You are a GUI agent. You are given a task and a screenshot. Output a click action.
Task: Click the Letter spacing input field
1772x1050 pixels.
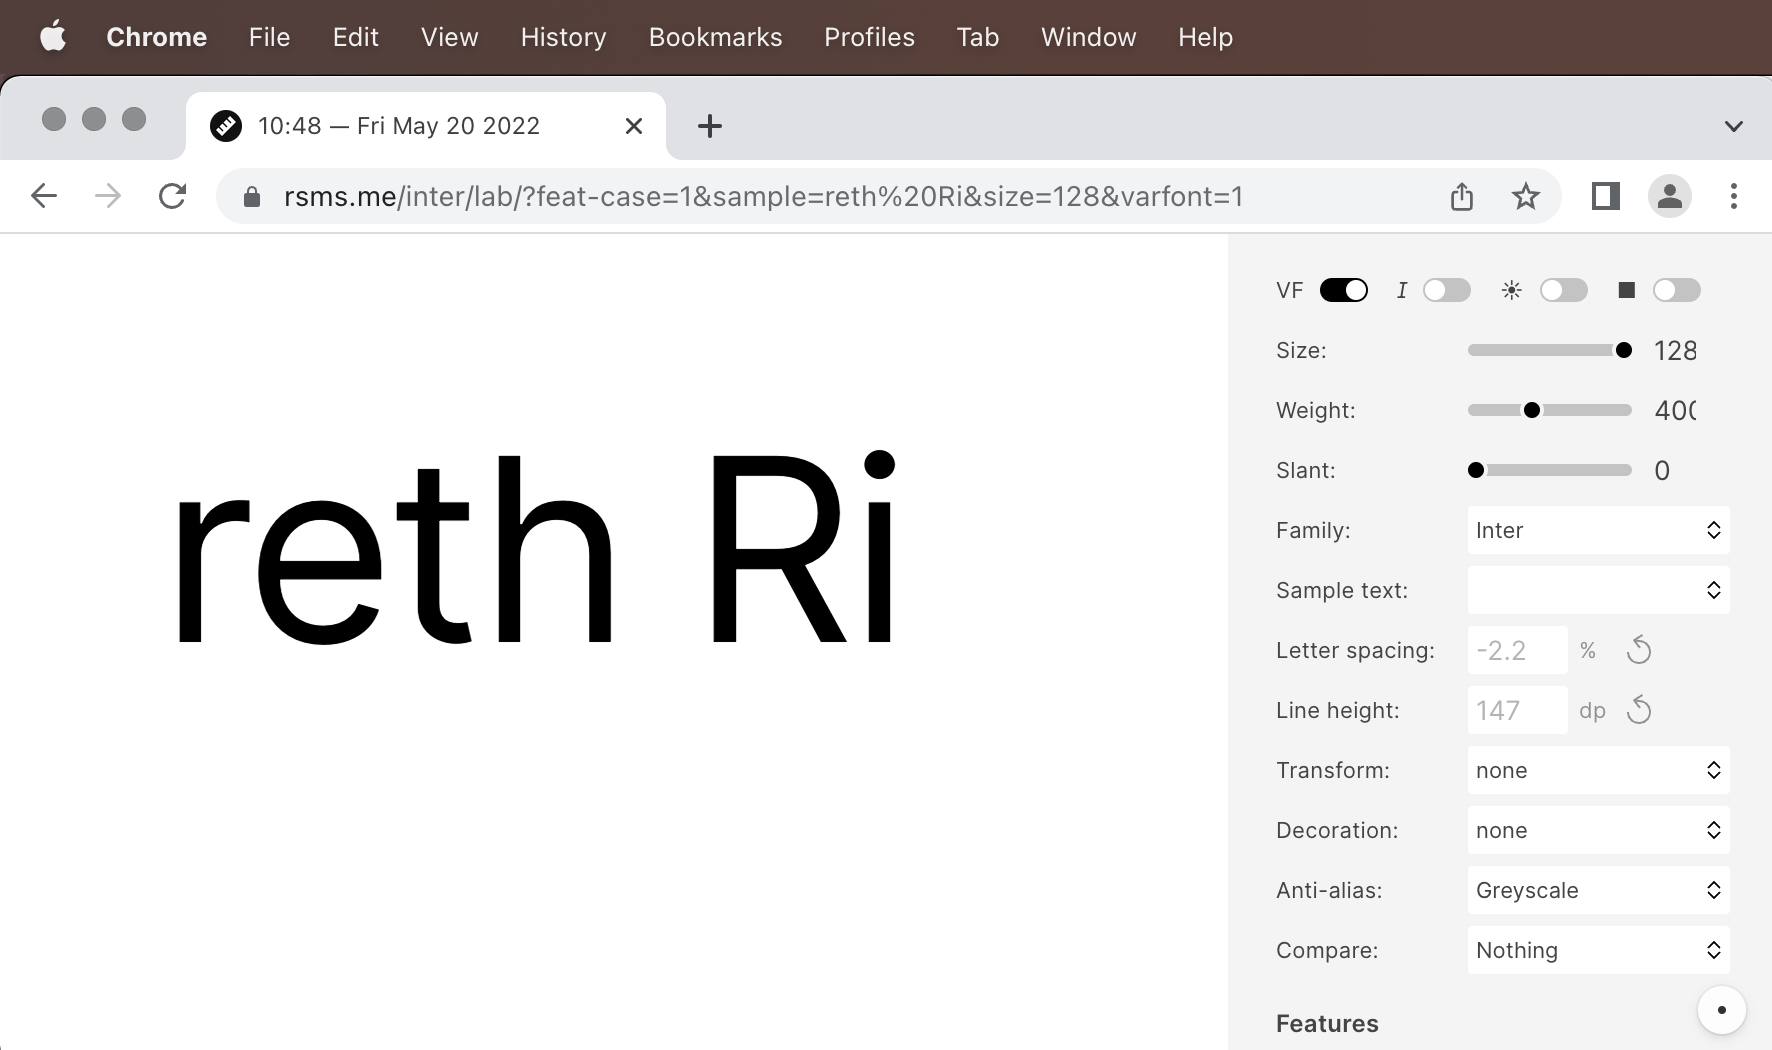(1517, 650)
